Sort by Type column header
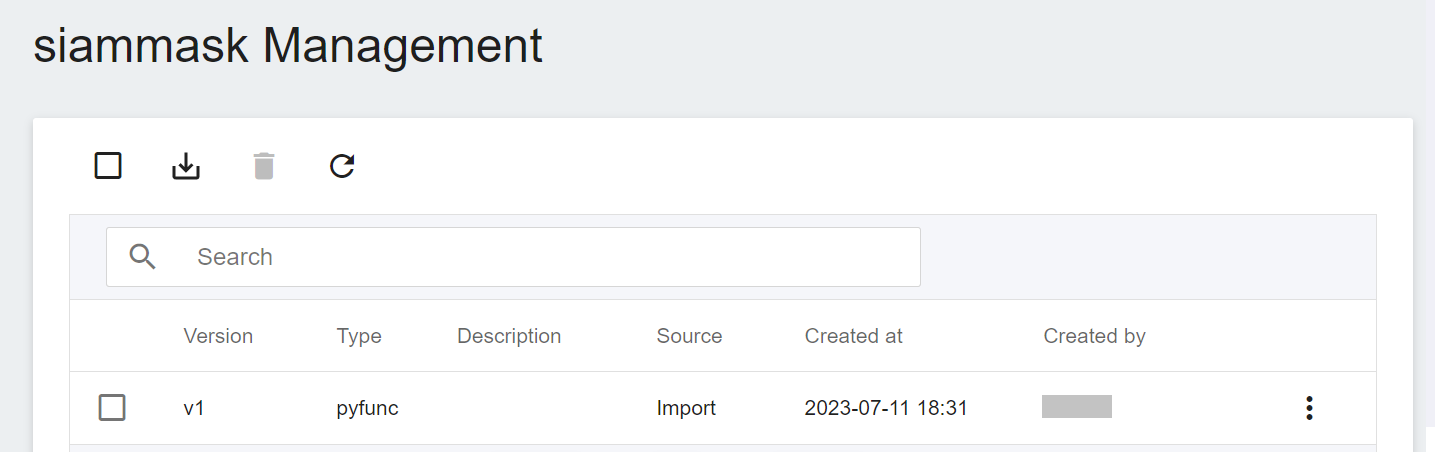Image resolution: width=1435 pixels, height=452 pixels. 359,336
